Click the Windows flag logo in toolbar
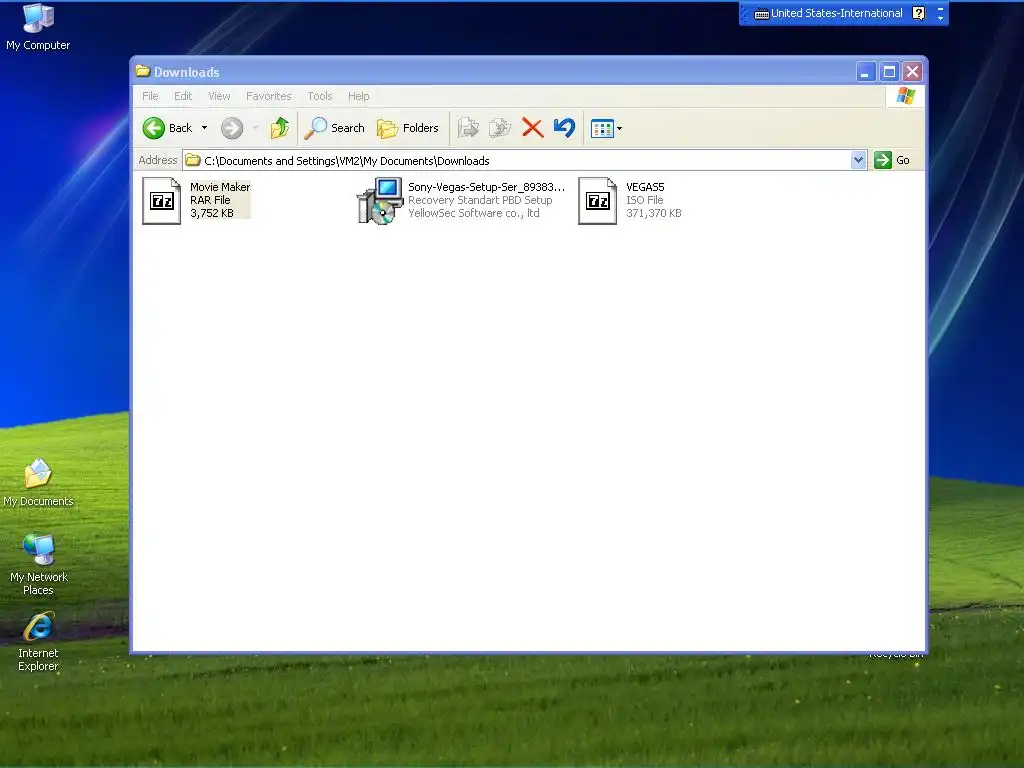This screenshot has height=768, width=1024. pyautogui.click(x=906, y=96)
